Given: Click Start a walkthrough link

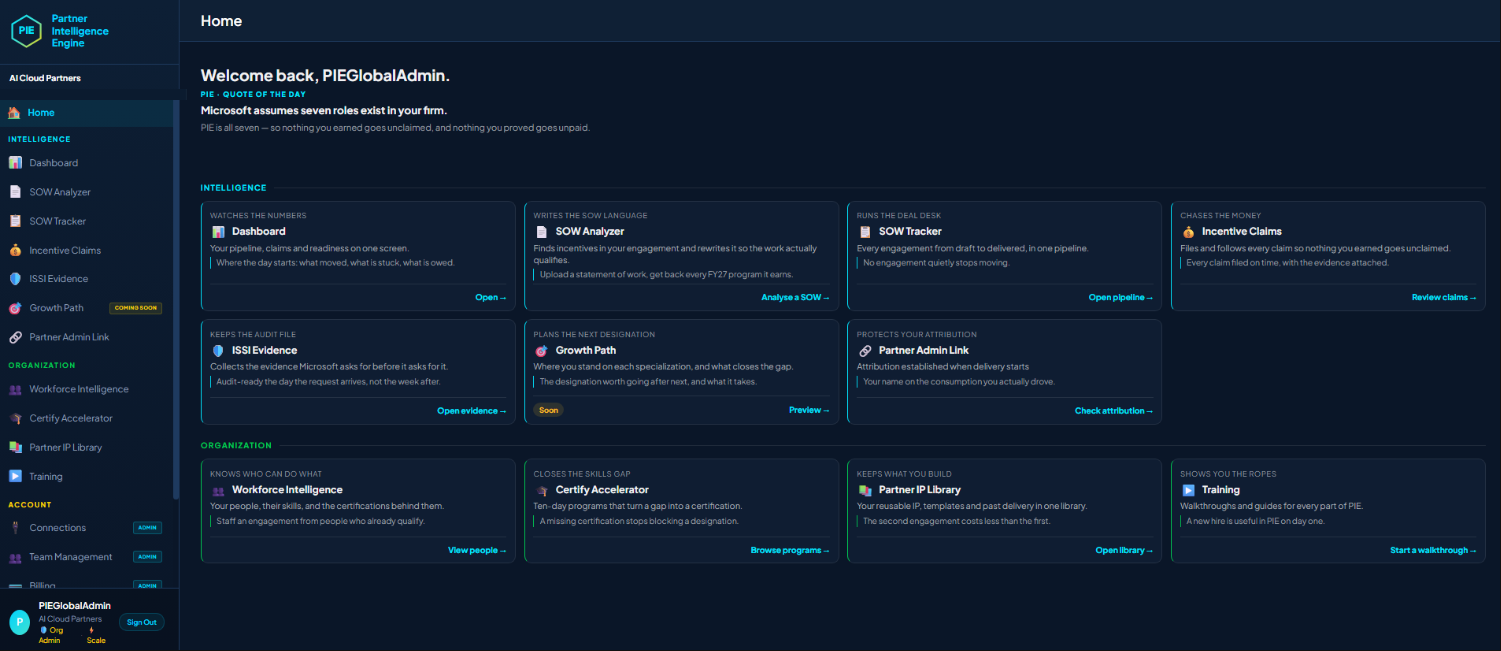Looking at the screenshot, I should point(1433,550).
